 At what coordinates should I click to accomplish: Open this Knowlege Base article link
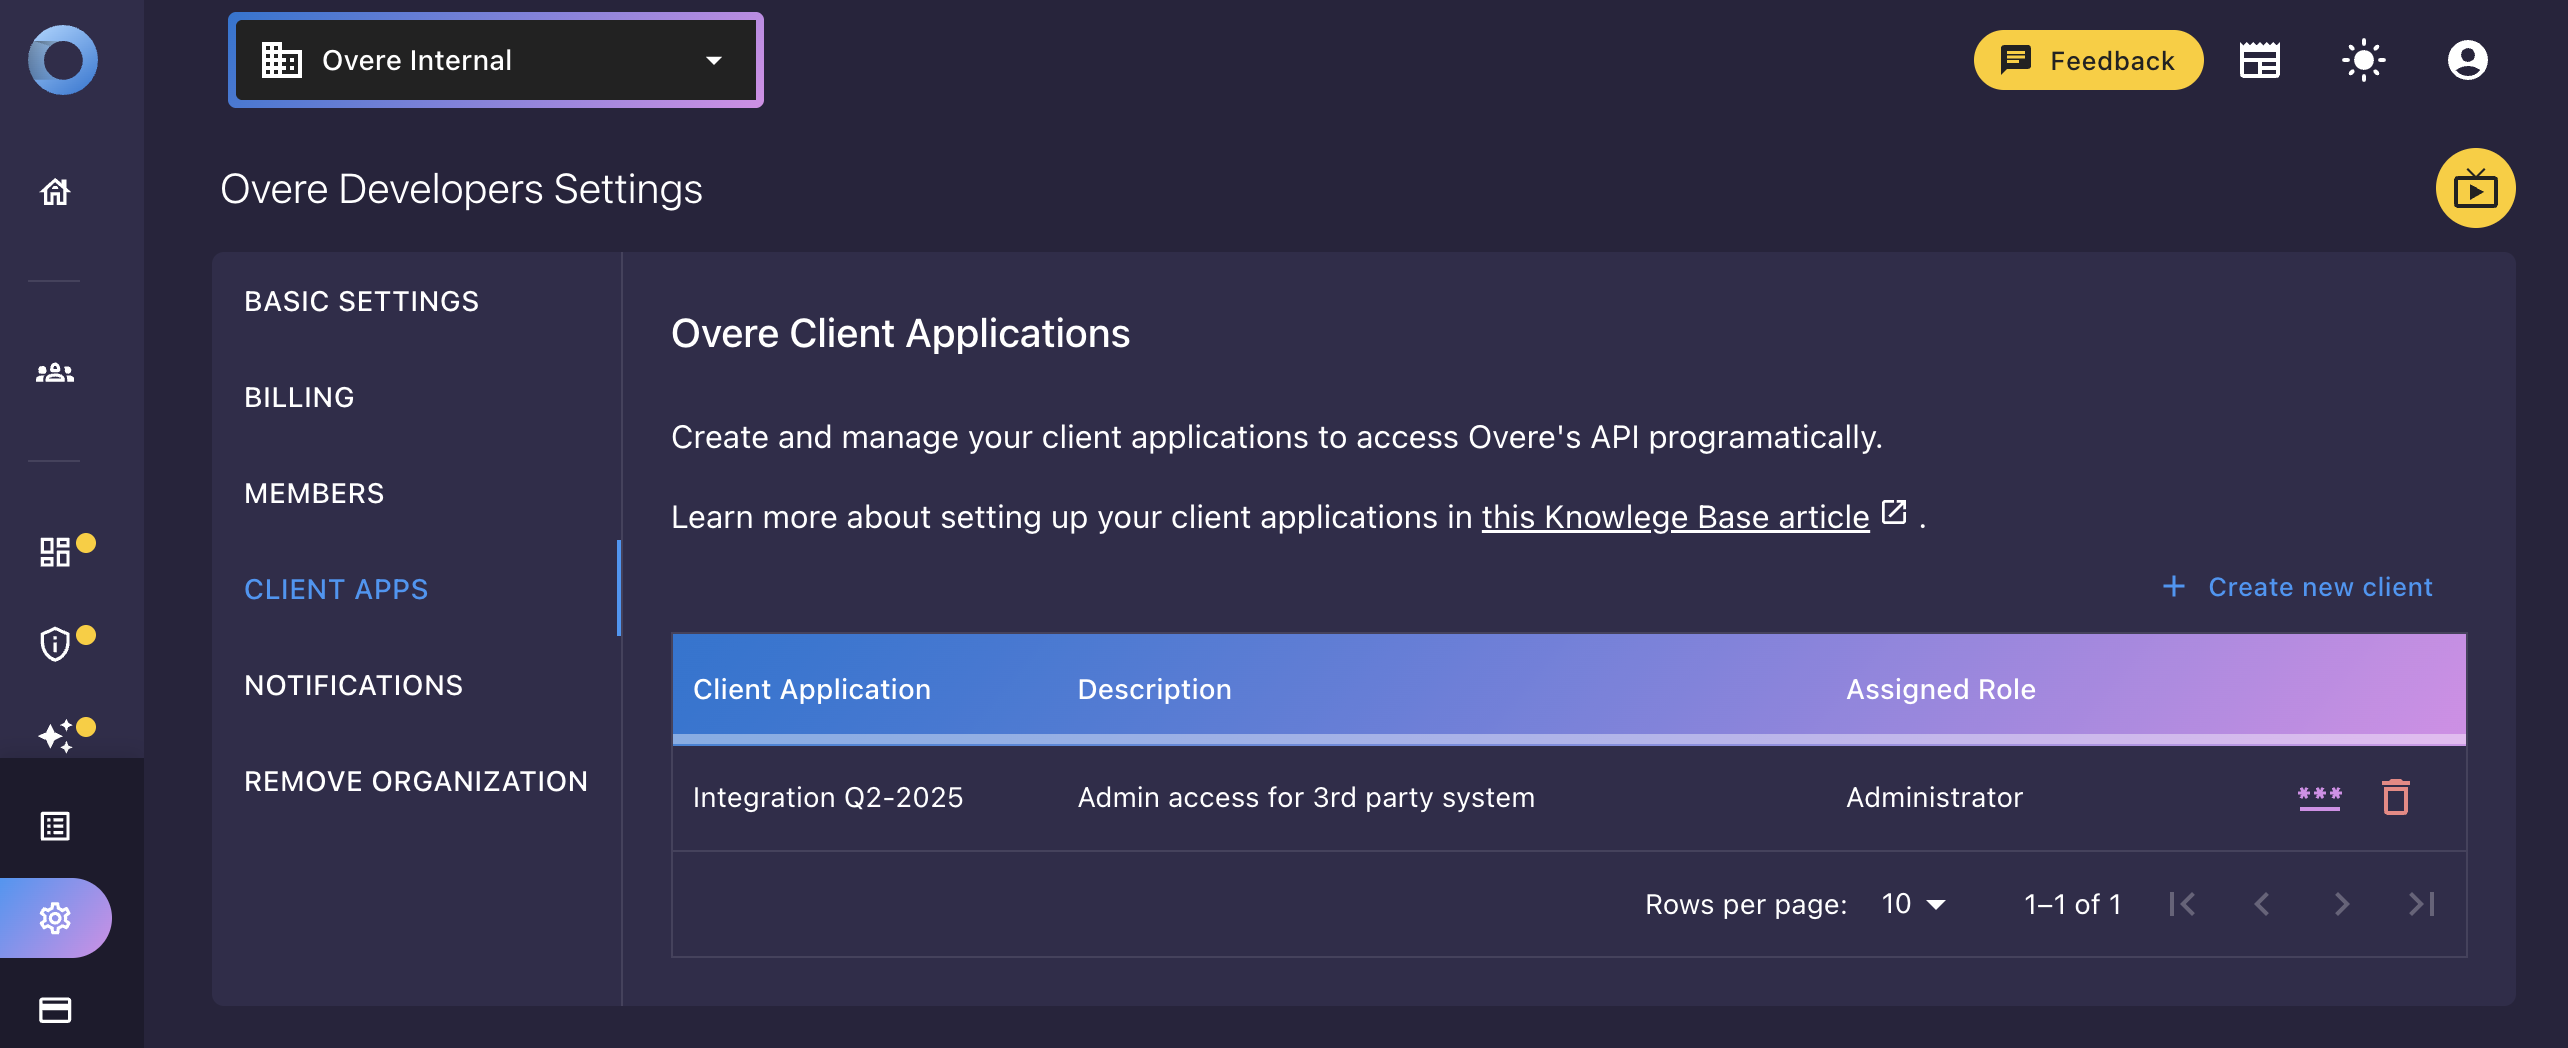(1675, 517)
